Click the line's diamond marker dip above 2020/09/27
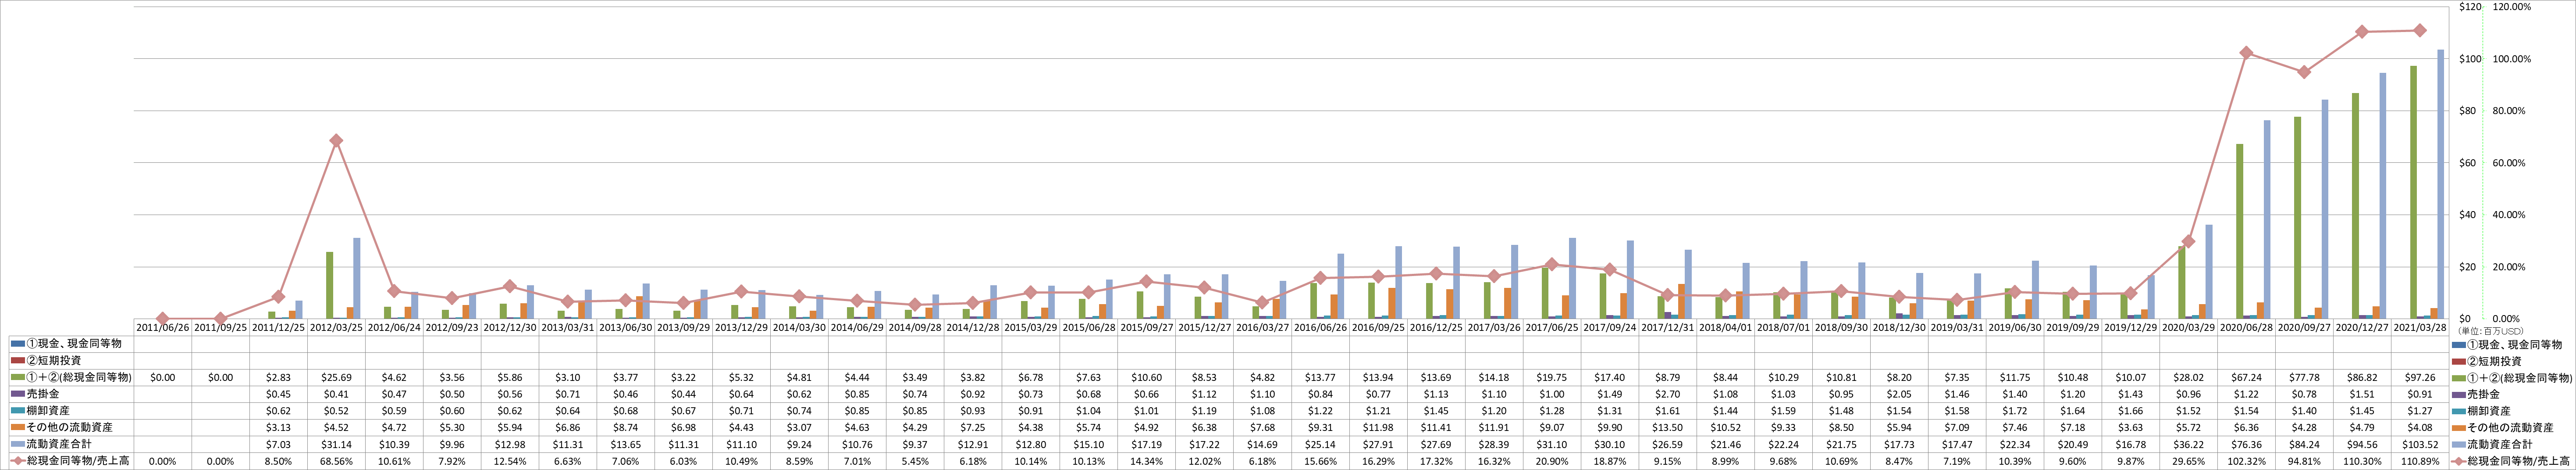Viewport: 2576px width, 470px height. [2304, 72]
